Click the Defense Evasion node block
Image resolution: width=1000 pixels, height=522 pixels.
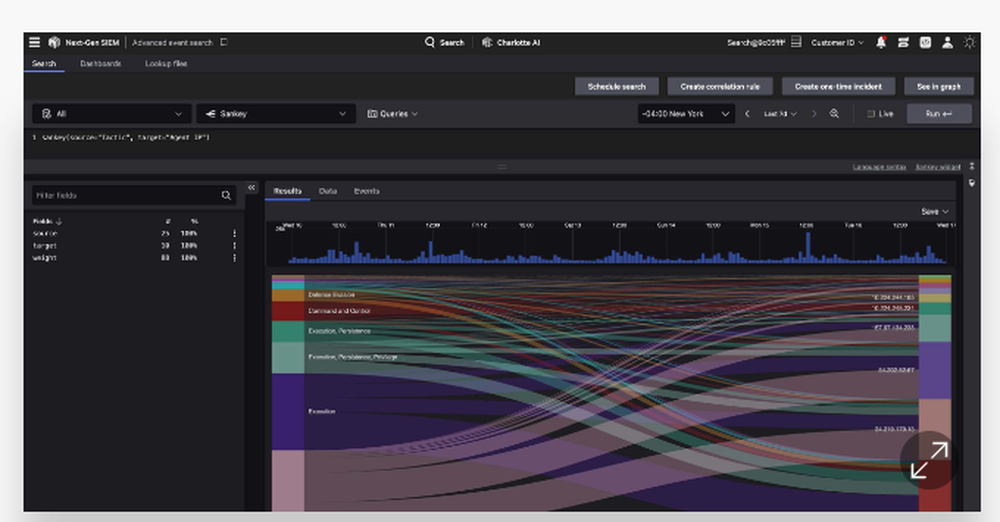[288, 295]
